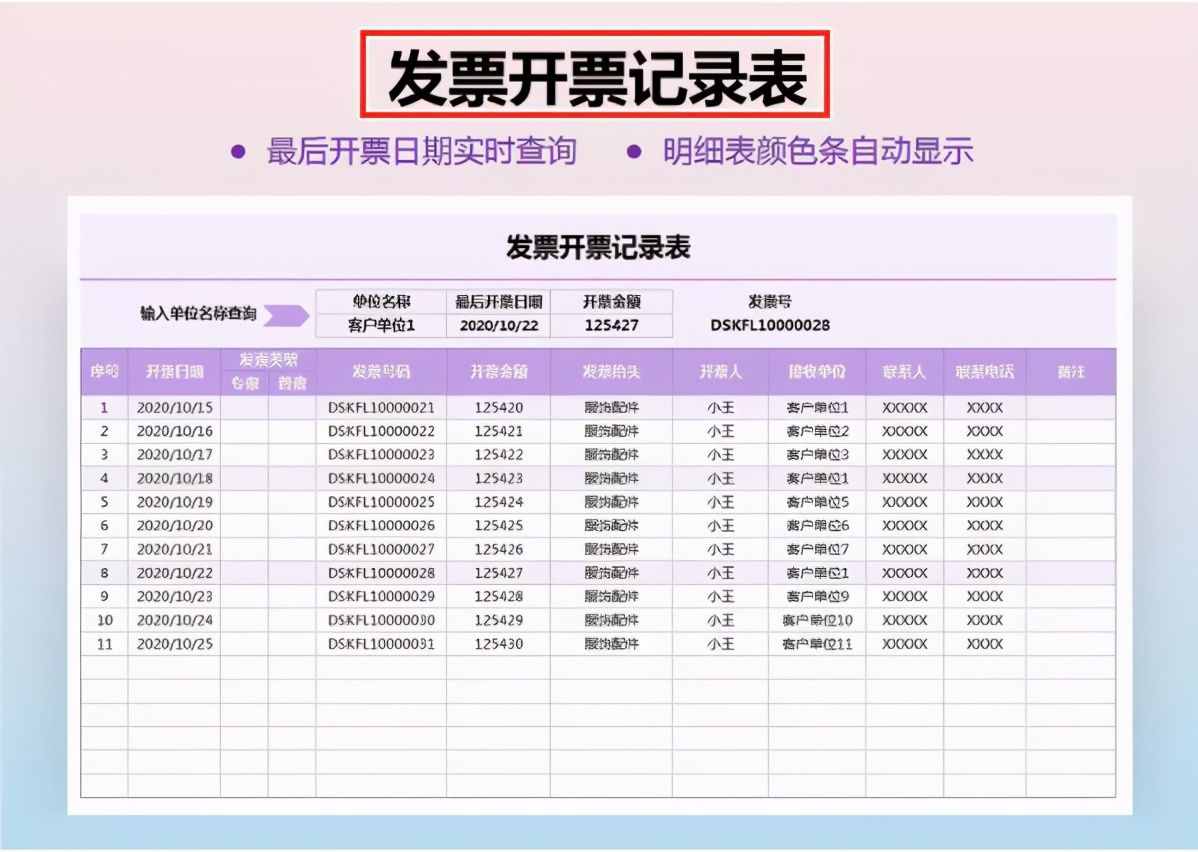This screenshot has width=1198, height=852.
Task: Select the amount cell 125421
Action: [x=498, y=432]
